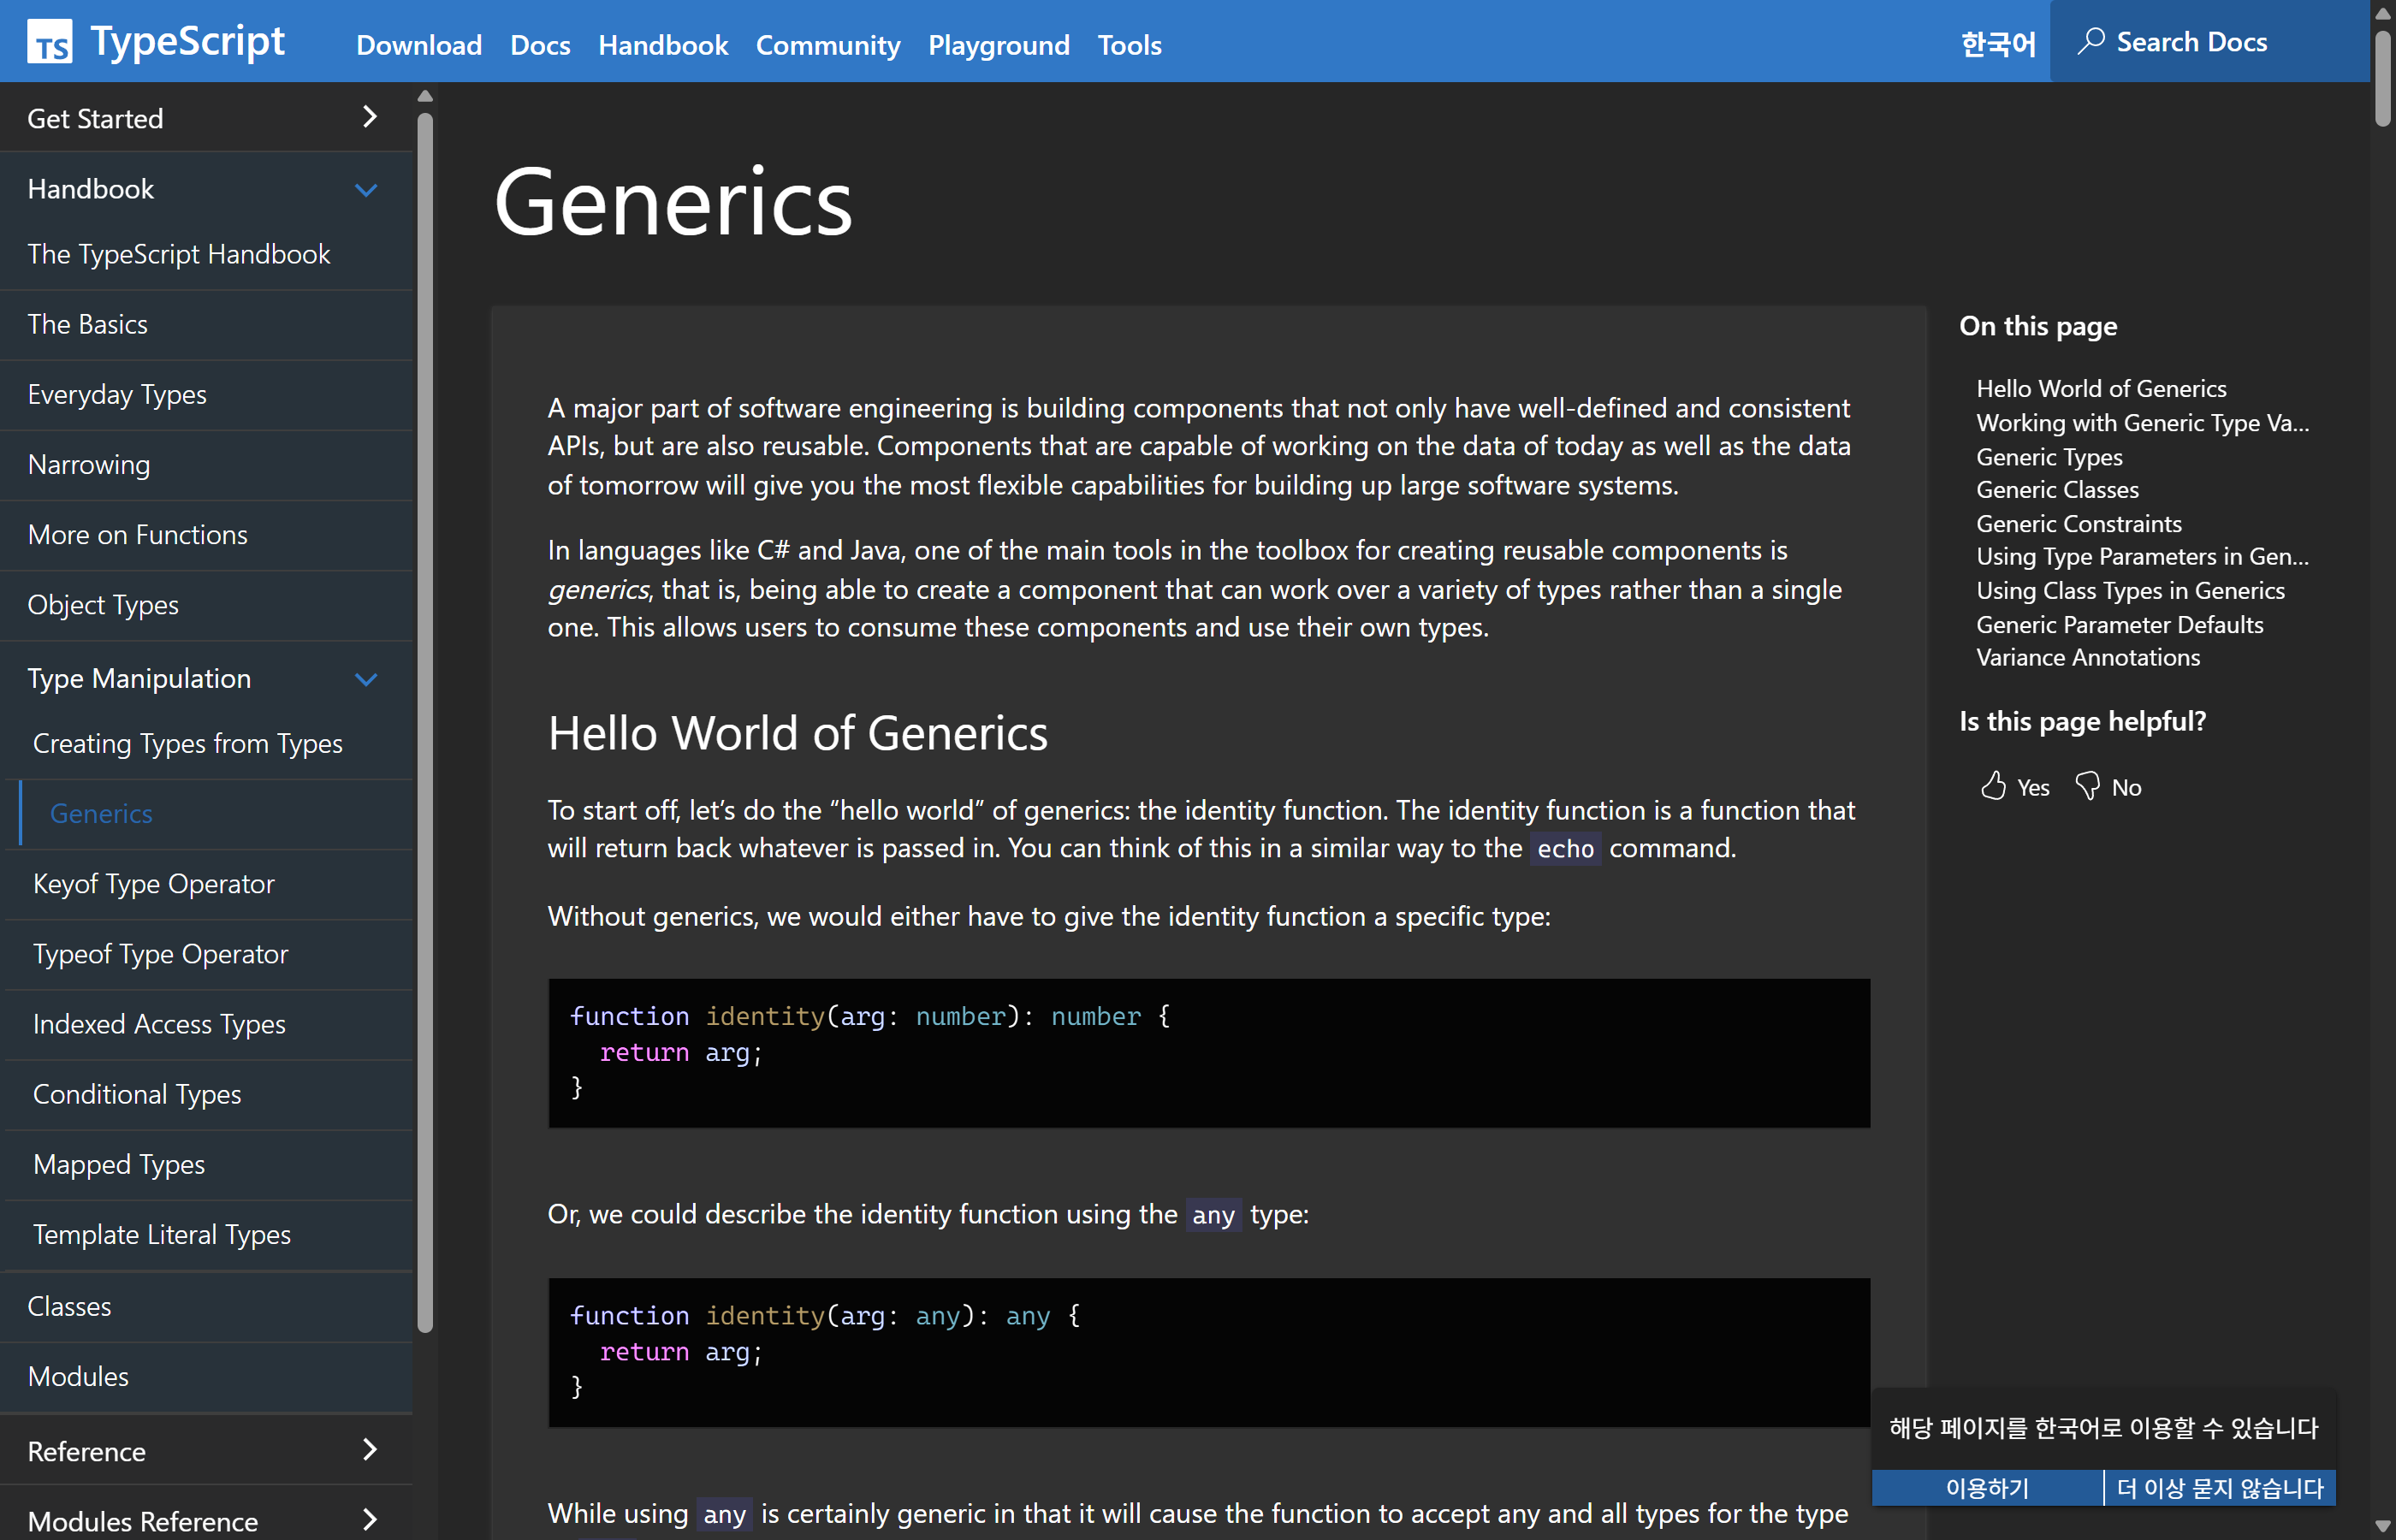Click the 이용하기 button in popup
Image resolution: width=2396 pixels, height=1540 pixels.
pos(1986,1488)
